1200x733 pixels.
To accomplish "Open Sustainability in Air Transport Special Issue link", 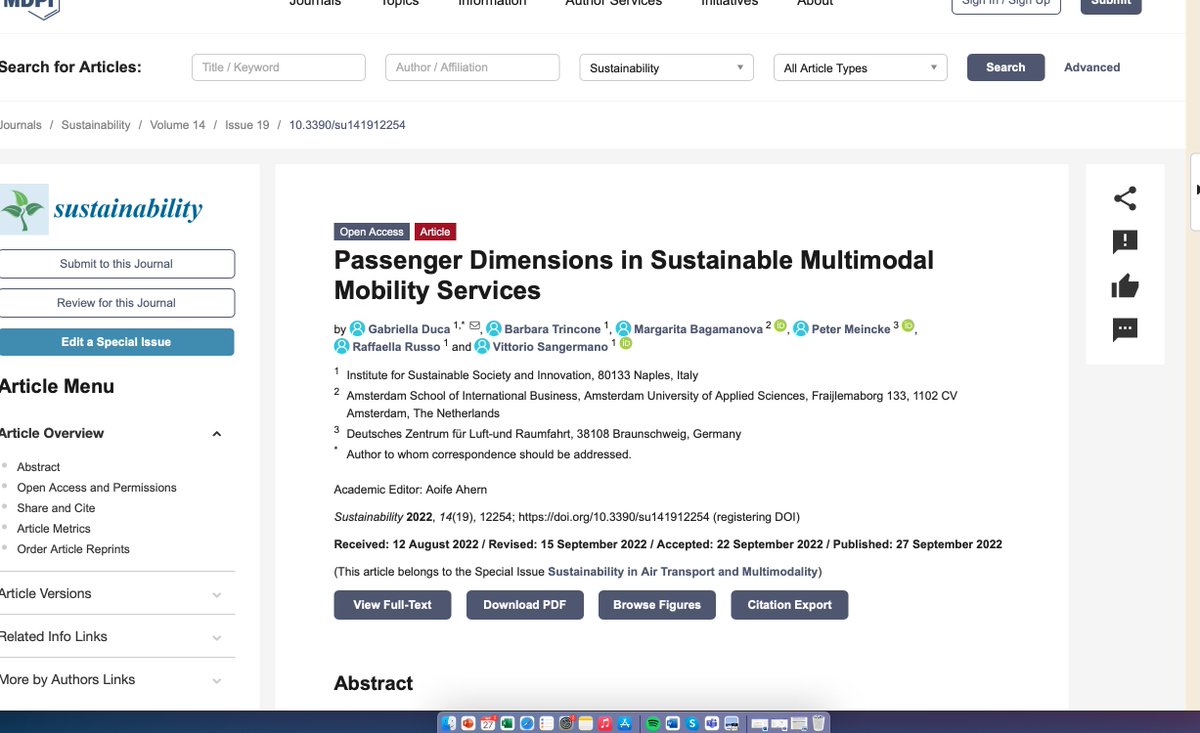I will pyautogui.click(x=684, y=572).
